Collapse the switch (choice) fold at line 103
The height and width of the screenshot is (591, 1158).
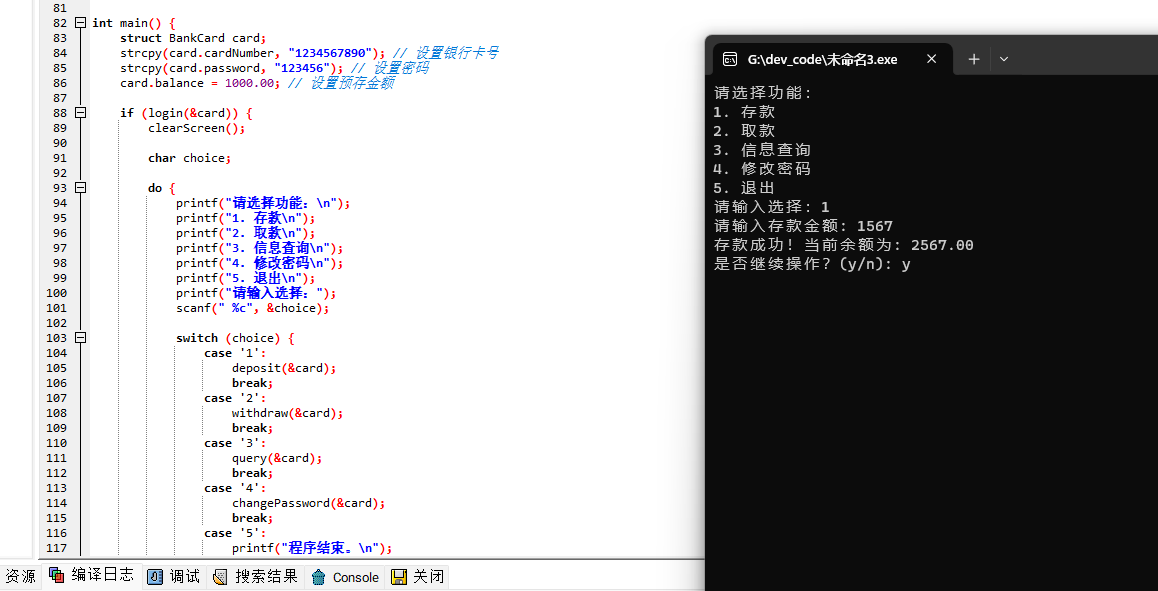pos(80,338)
